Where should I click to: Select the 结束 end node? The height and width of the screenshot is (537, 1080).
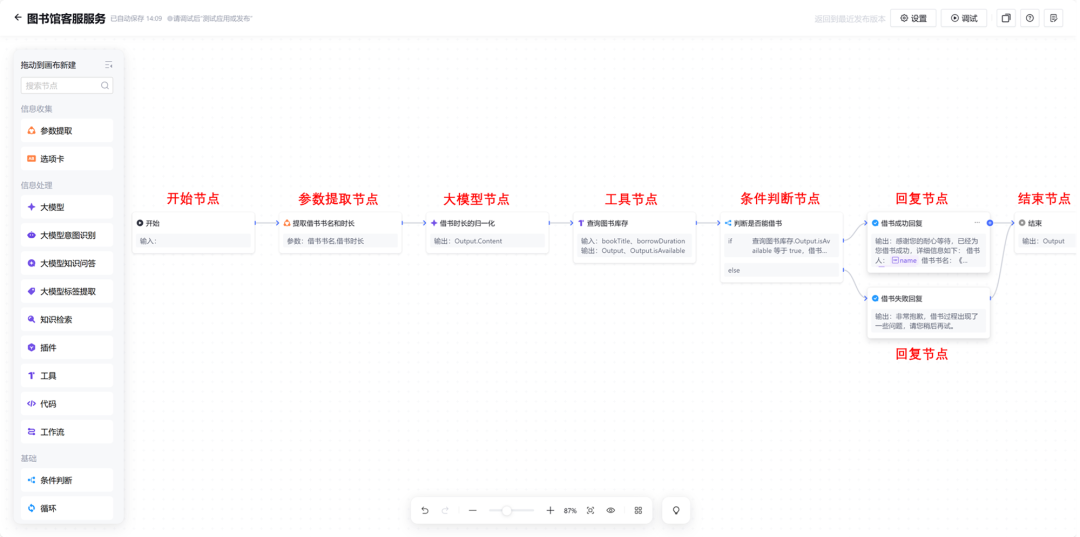[x=1046, y=233]
